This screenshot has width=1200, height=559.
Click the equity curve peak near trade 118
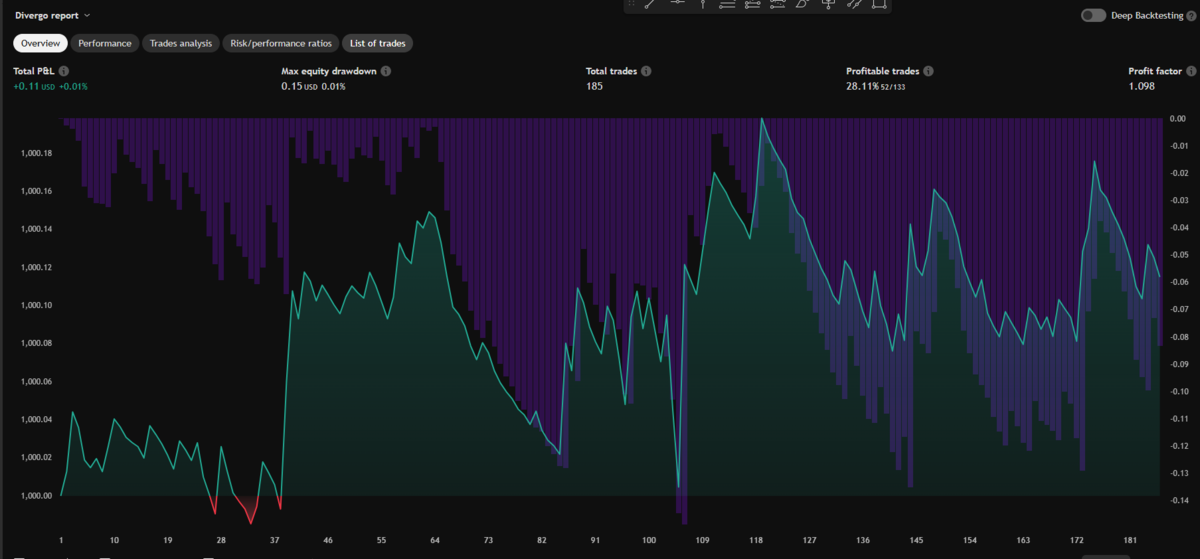762,119
